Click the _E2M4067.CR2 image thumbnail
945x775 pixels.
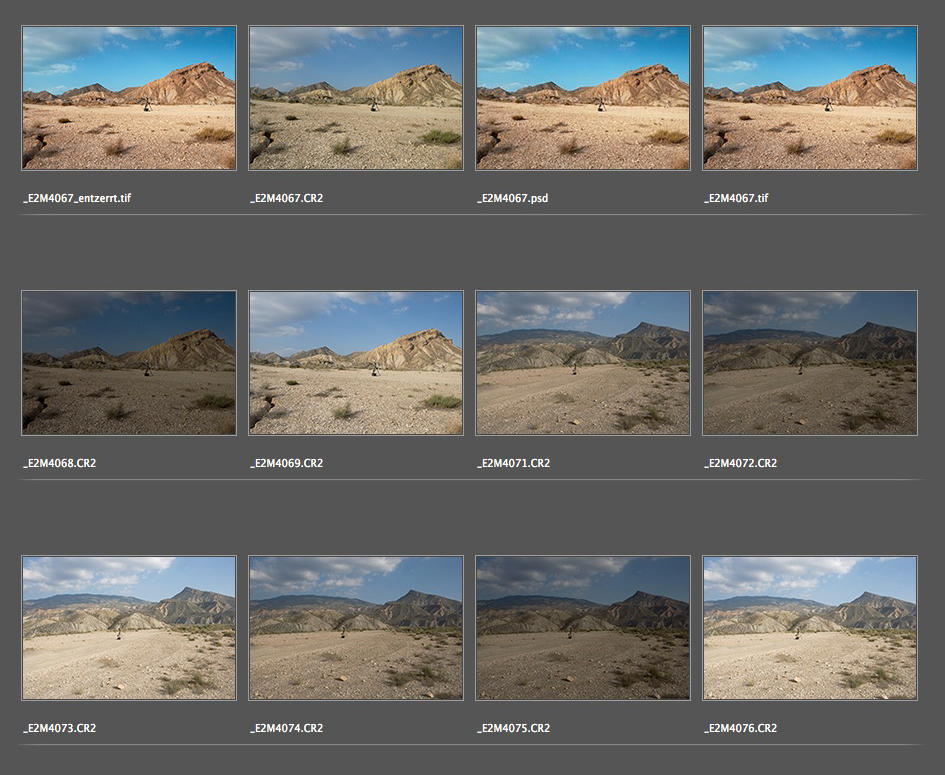tap(356, 98)
